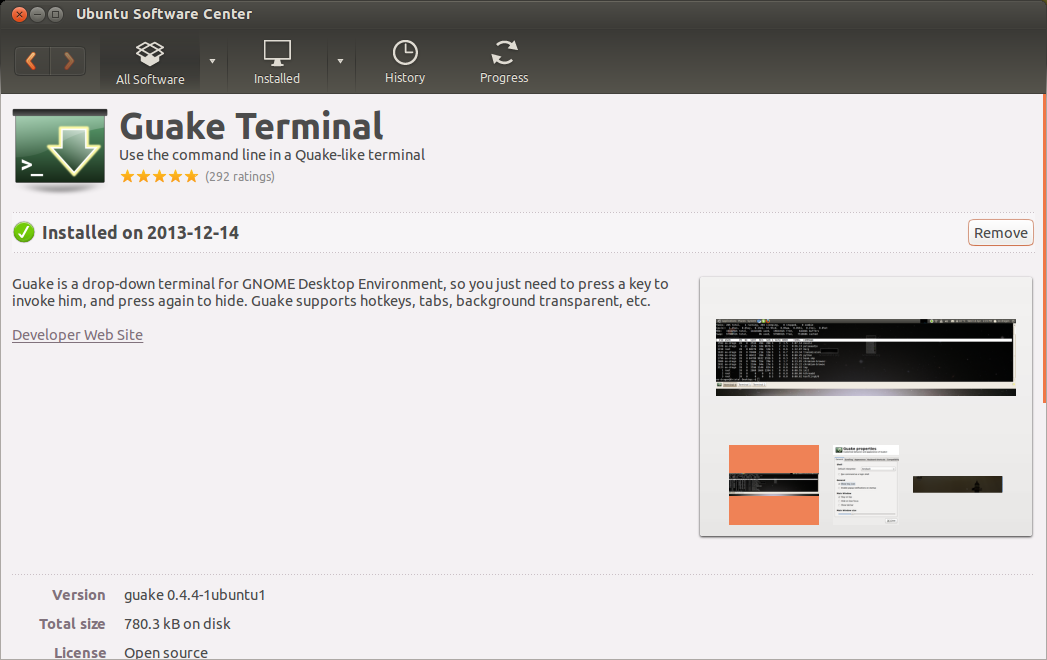Expand the All Software dropdown arrow
The height and width of the screenshot is (660, 1047).
pyautogui.click(x=212, y=61)
